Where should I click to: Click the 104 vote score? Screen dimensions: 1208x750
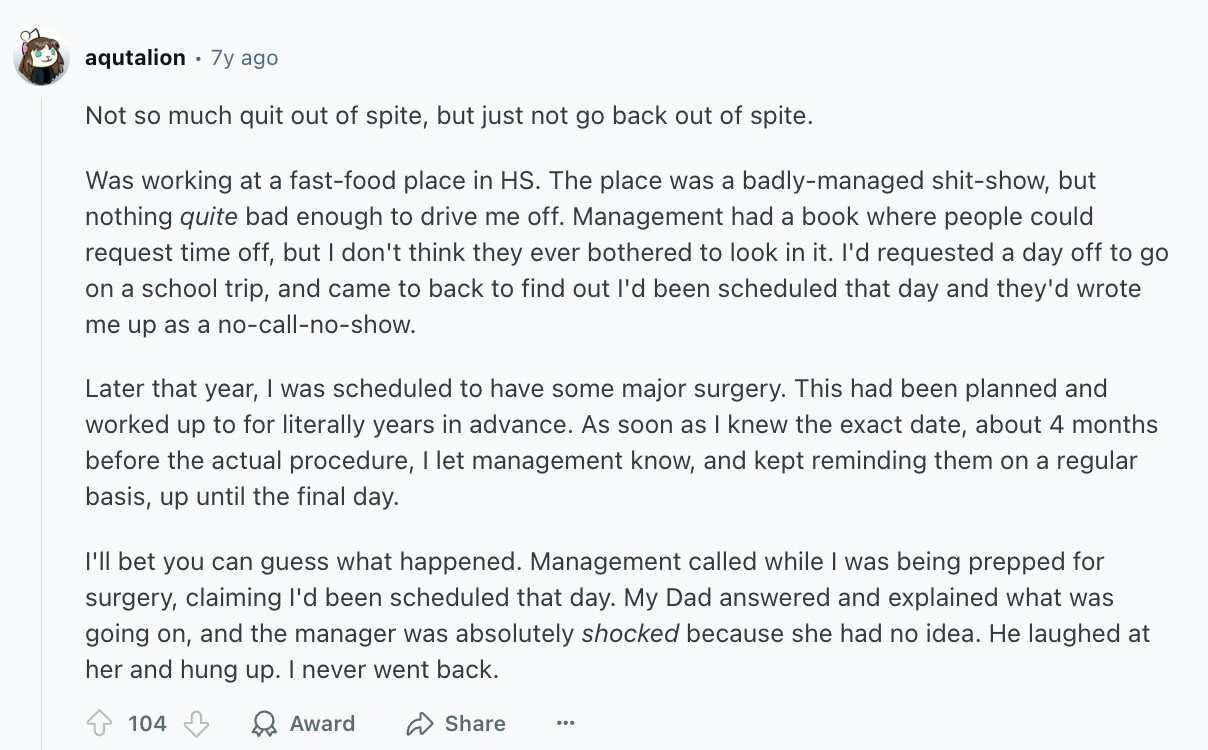click(147, 724)
